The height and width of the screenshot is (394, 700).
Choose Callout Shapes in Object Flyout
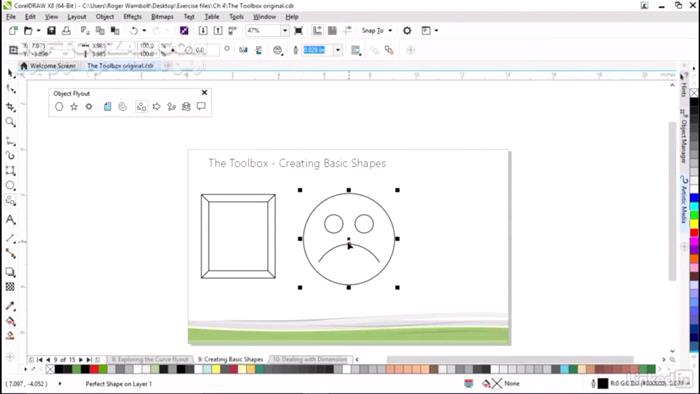[x=201, y=106]
